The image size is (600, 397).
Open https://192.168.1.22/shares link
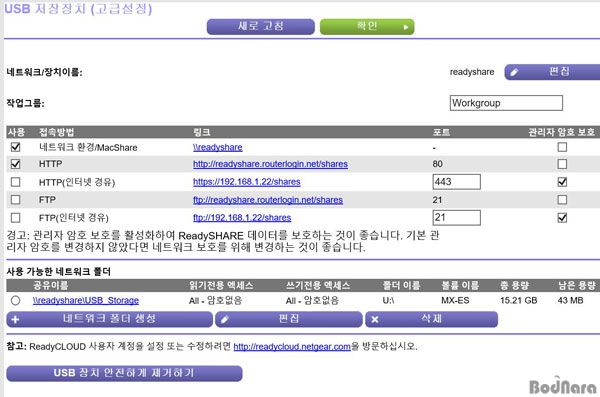pos(246,182)
